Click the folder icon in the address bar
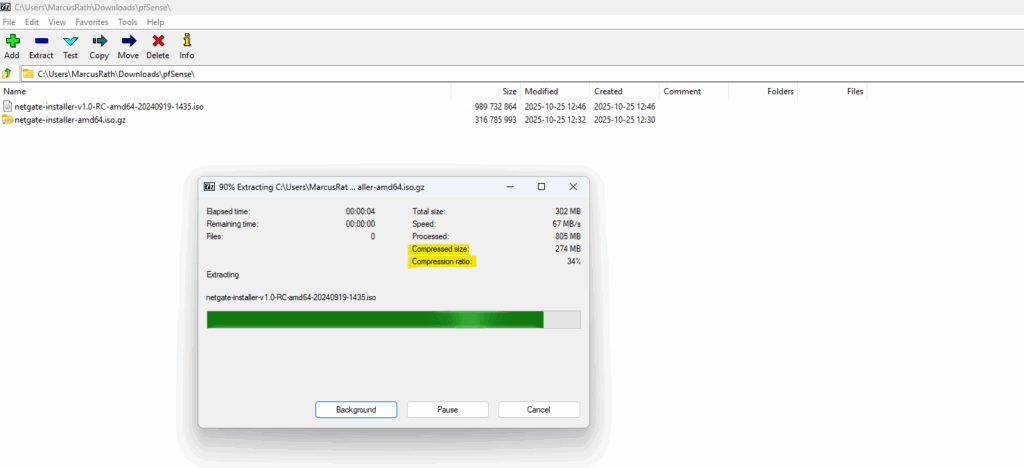The width and height of the screenshot is (1024, 468). 28,74
